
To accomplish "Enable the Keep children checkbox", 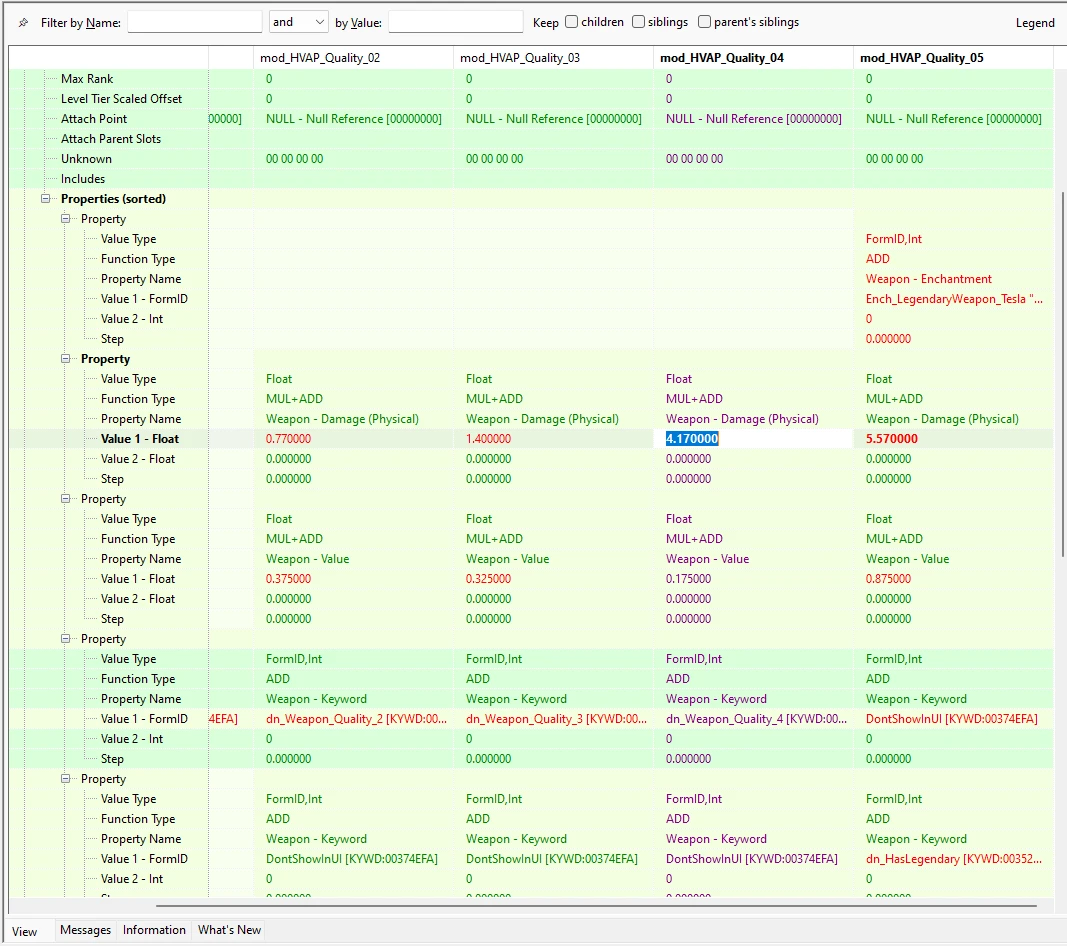I will tap(572, 22).
